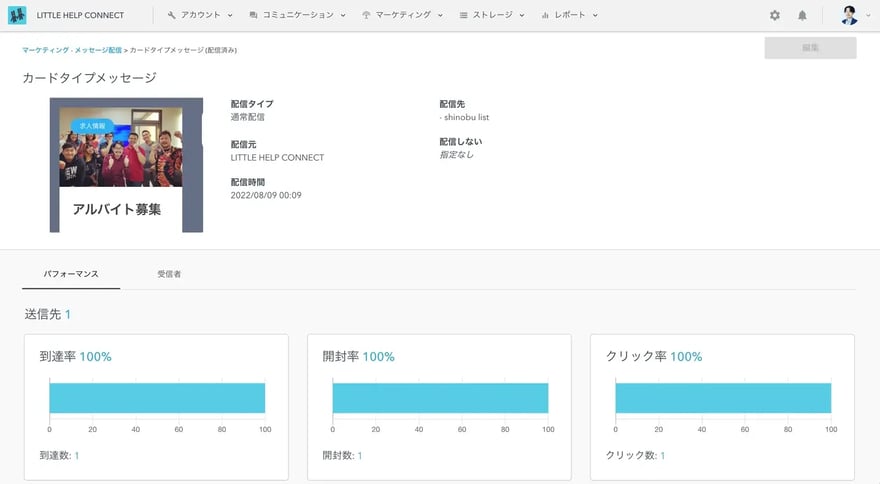Switch to the 受信者 tab

(169, 273)
